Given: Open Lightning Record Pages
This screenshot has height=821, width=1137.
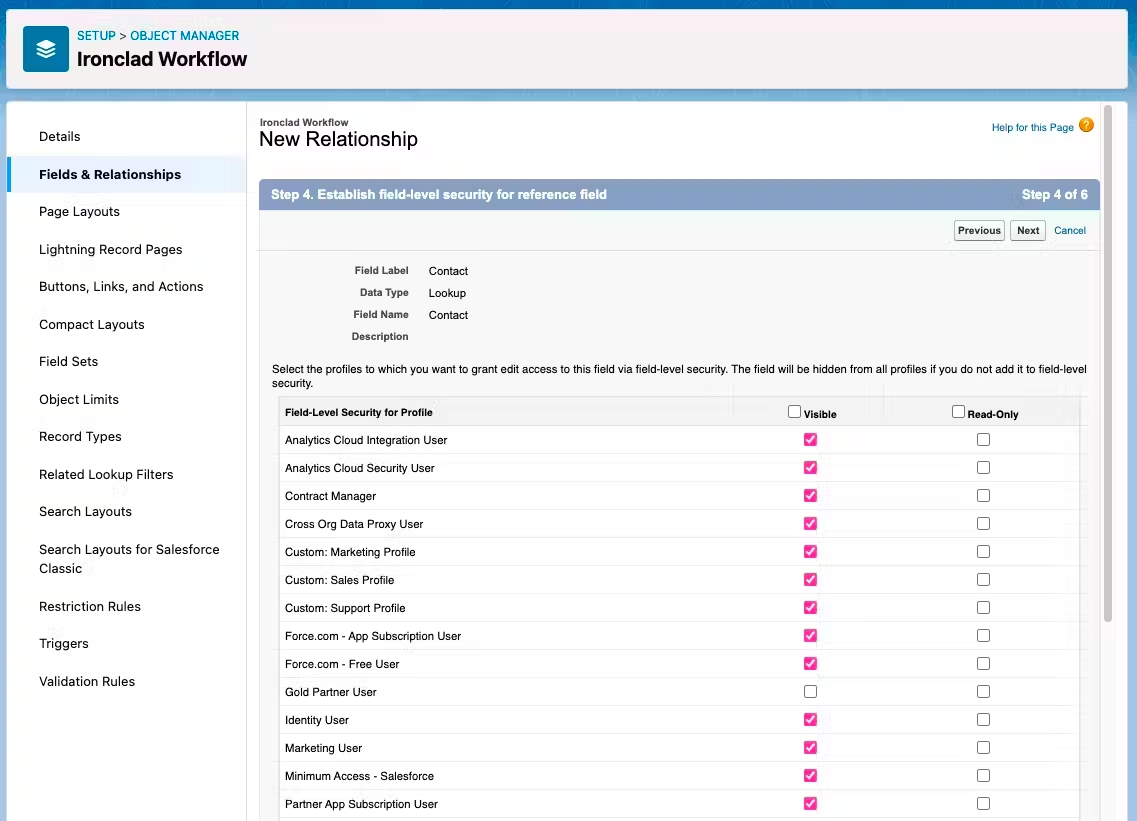Looking at the screenshot, I should coord(110,249).
